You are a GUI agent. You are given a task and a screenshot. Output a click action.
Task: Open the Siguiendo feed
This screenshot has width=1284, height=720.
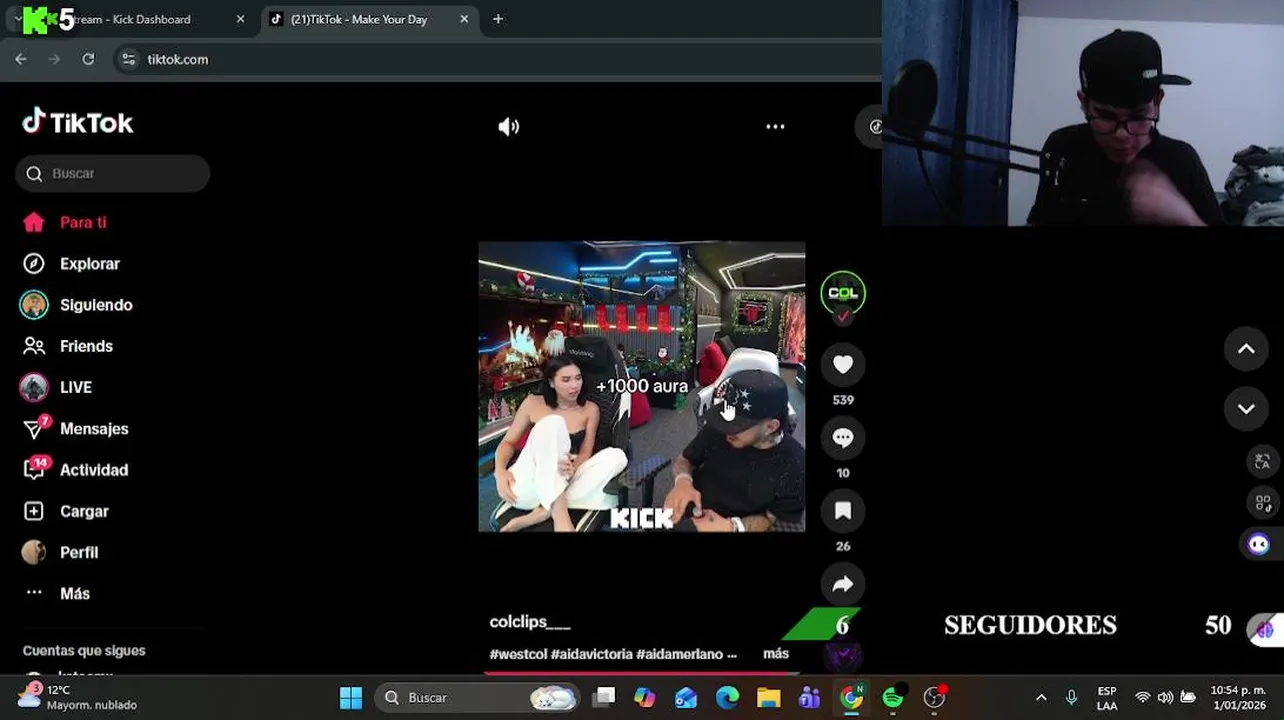pyautogui.click(x=96, y=305)
